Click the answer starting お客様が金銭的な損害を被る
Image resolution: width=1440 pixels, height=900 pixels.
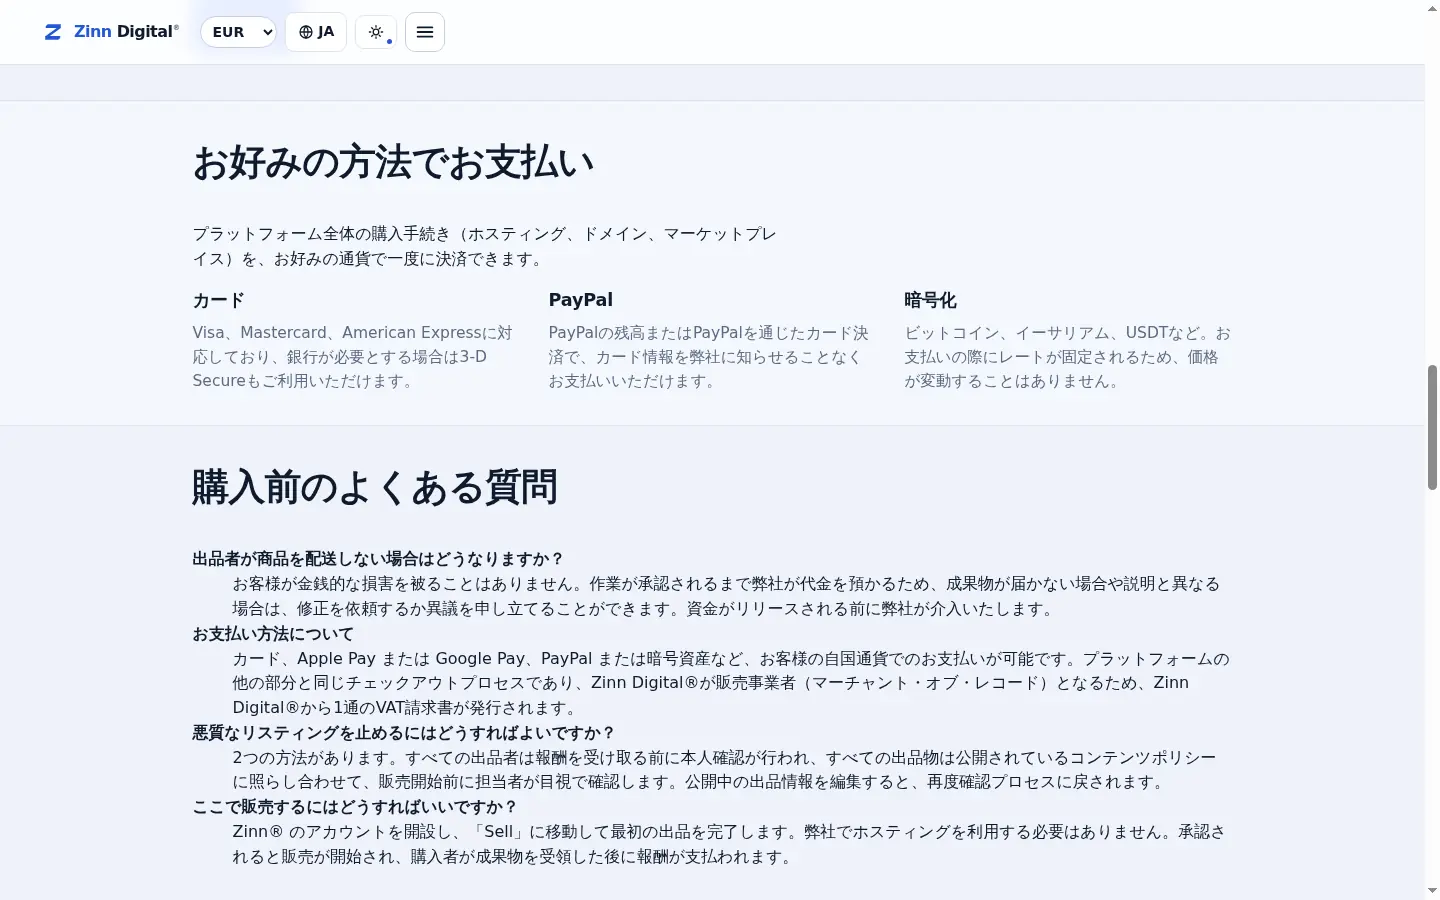pyautogui.click(x=727, y=596)
